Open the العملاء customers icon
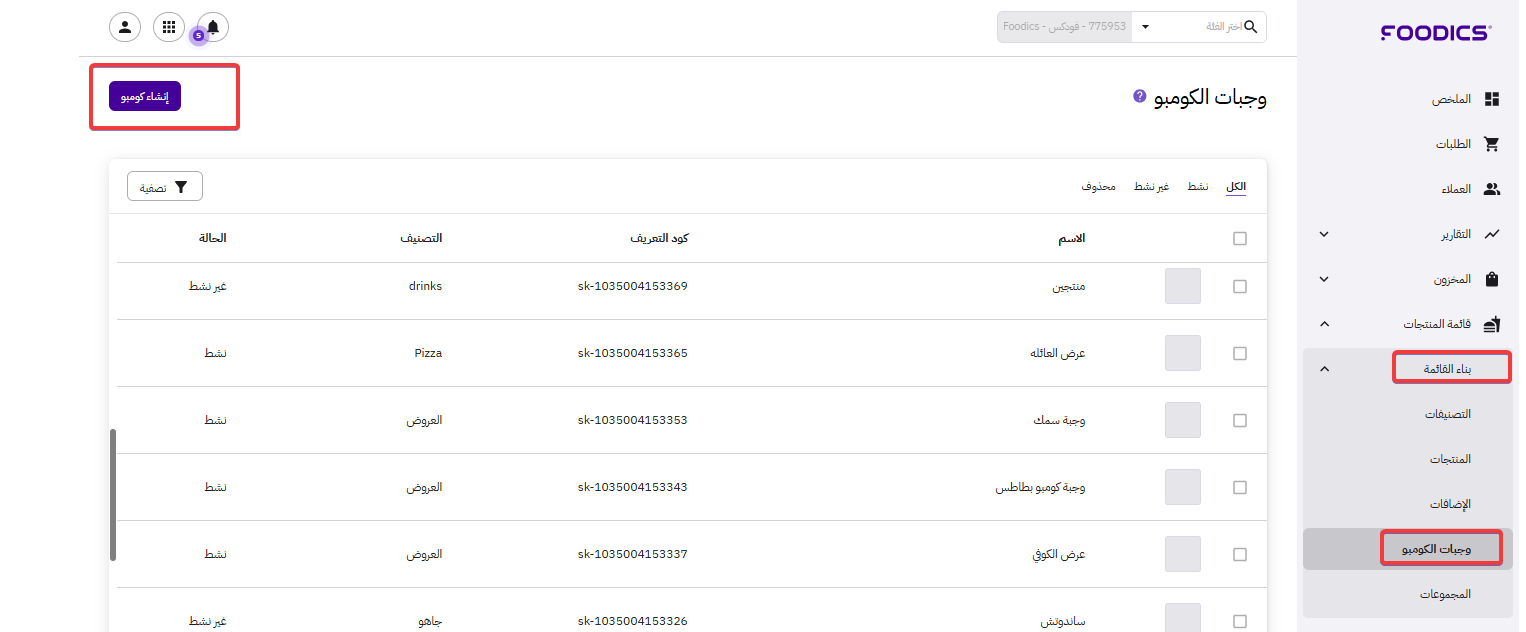 pyautogui.click(x=1492, y=189)
